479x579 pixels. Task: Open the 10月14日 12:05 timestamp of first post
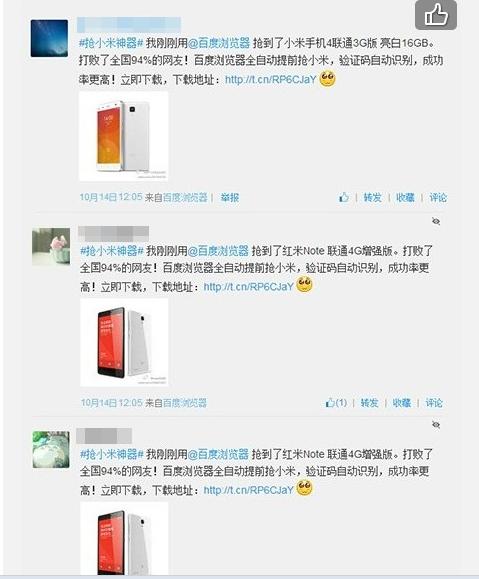(111, 197)
